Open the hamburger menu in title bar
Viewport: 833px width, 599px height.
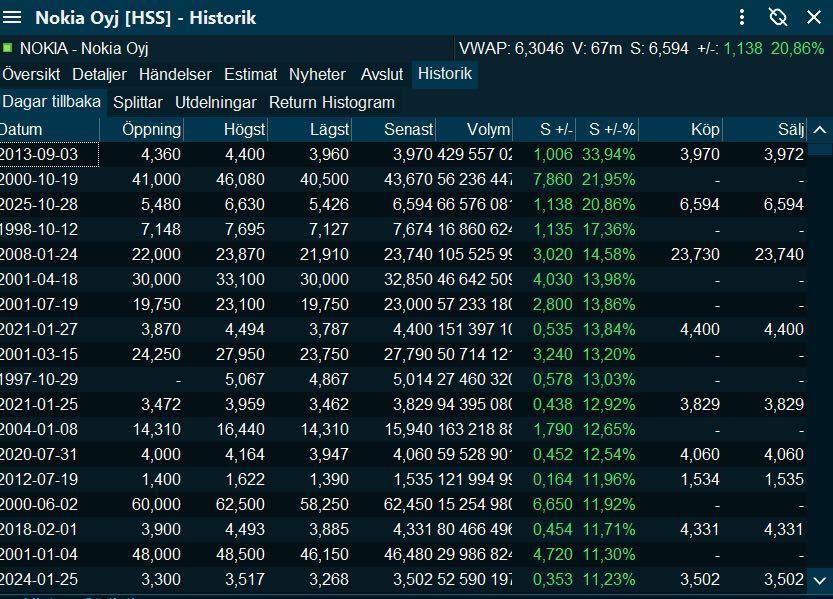tap(13, 18)
